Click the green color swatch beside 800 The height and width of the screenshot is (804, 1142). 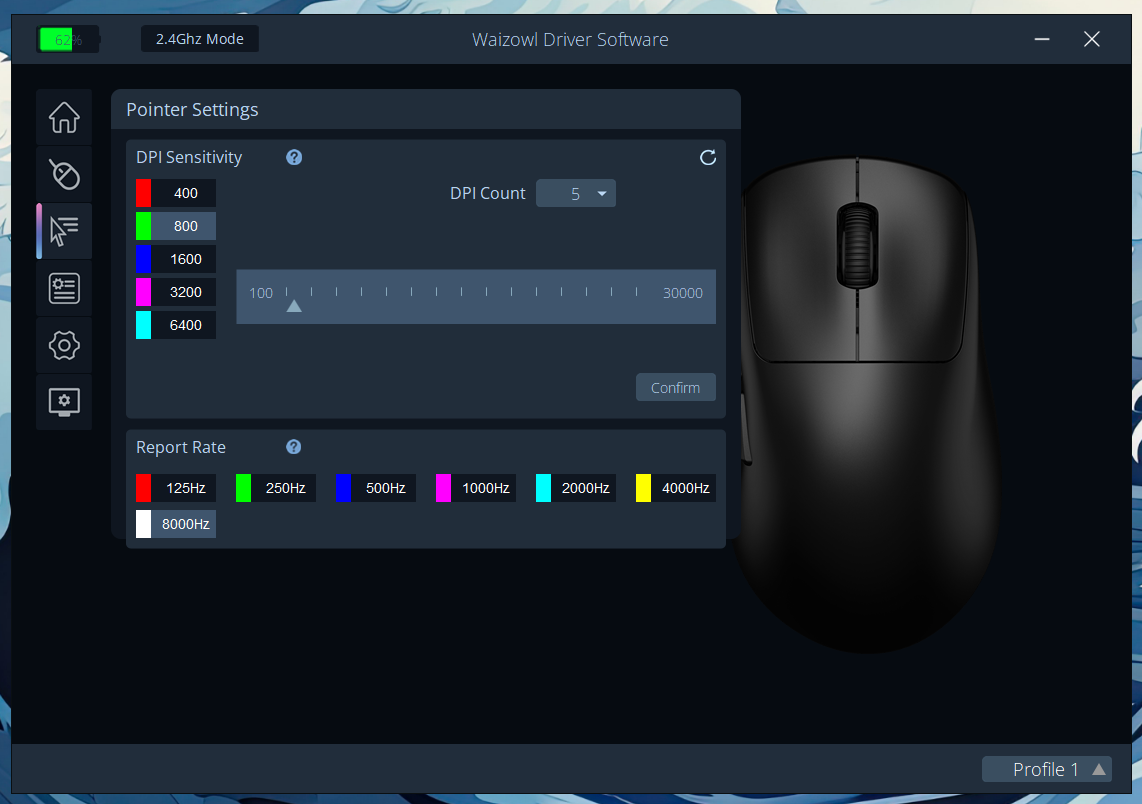click(143, 226)
